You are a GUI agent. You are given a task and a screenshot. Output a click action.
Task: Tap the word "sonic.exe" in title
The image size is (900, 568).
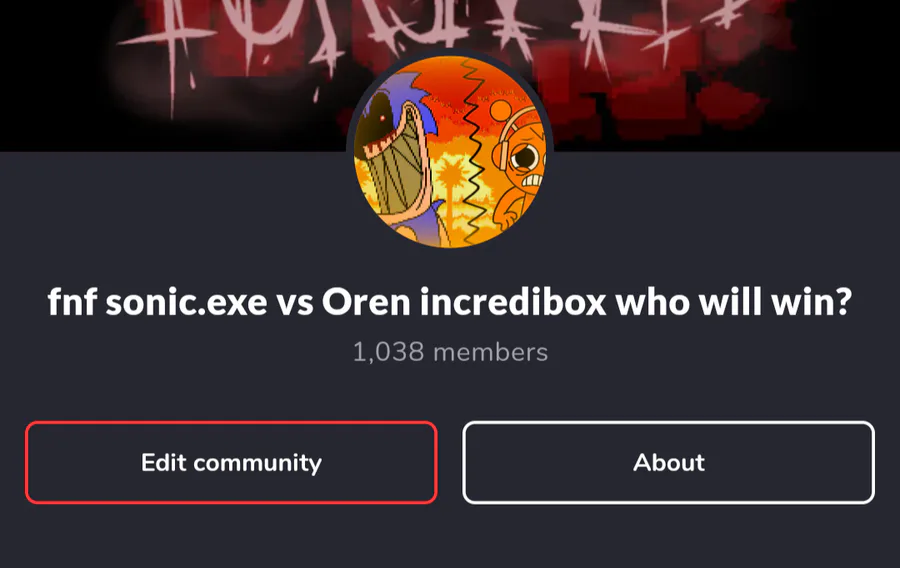click(x=187, y=302)
